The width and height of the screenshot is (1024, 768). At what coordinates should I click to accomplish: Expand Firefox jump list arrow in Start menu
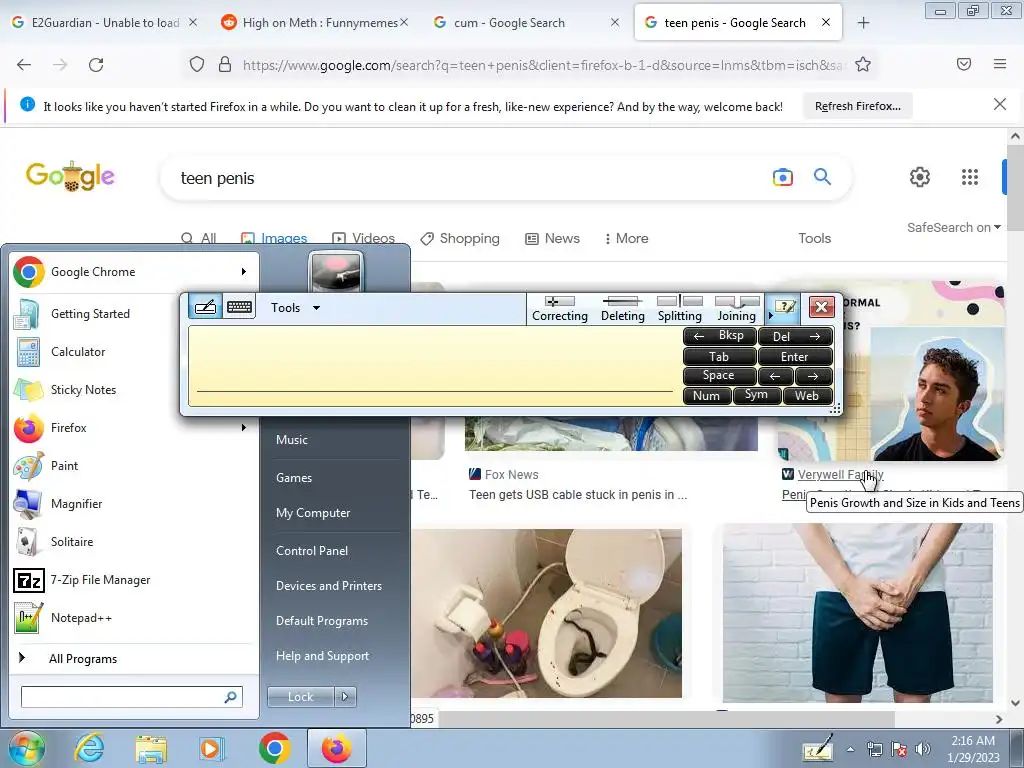click(244, 427)
